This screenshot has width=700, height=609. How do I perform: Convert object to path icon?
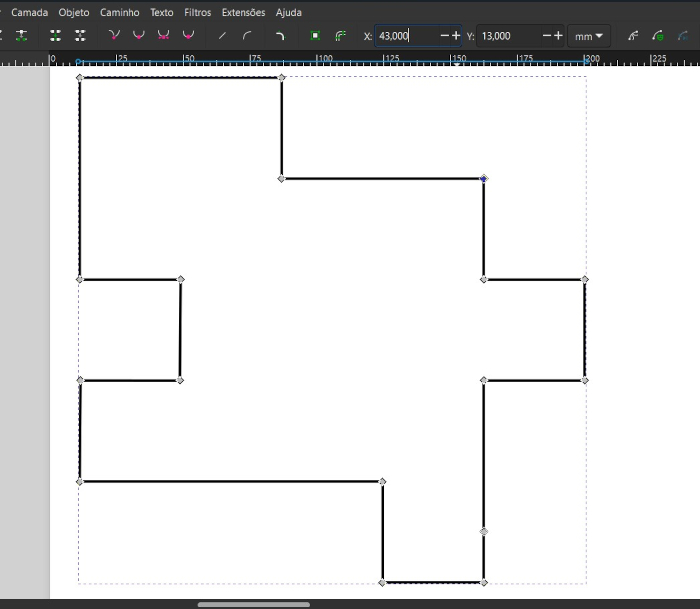pos(315,36)
